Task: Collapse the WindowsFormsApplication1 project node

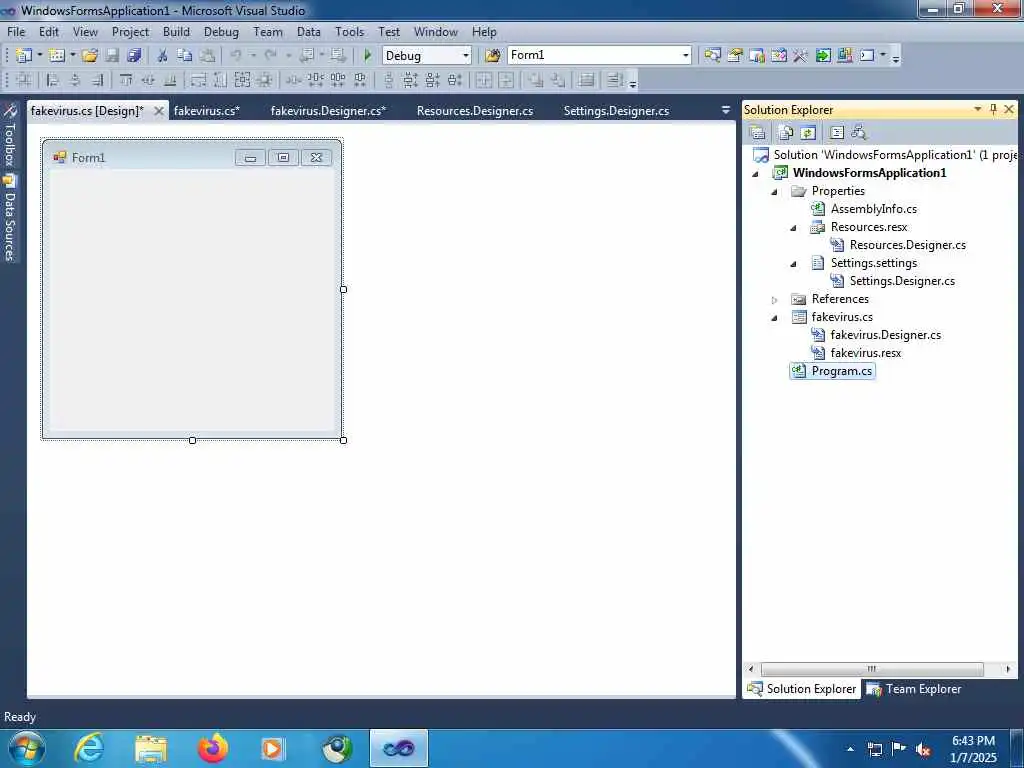Action: coord(756,174)
